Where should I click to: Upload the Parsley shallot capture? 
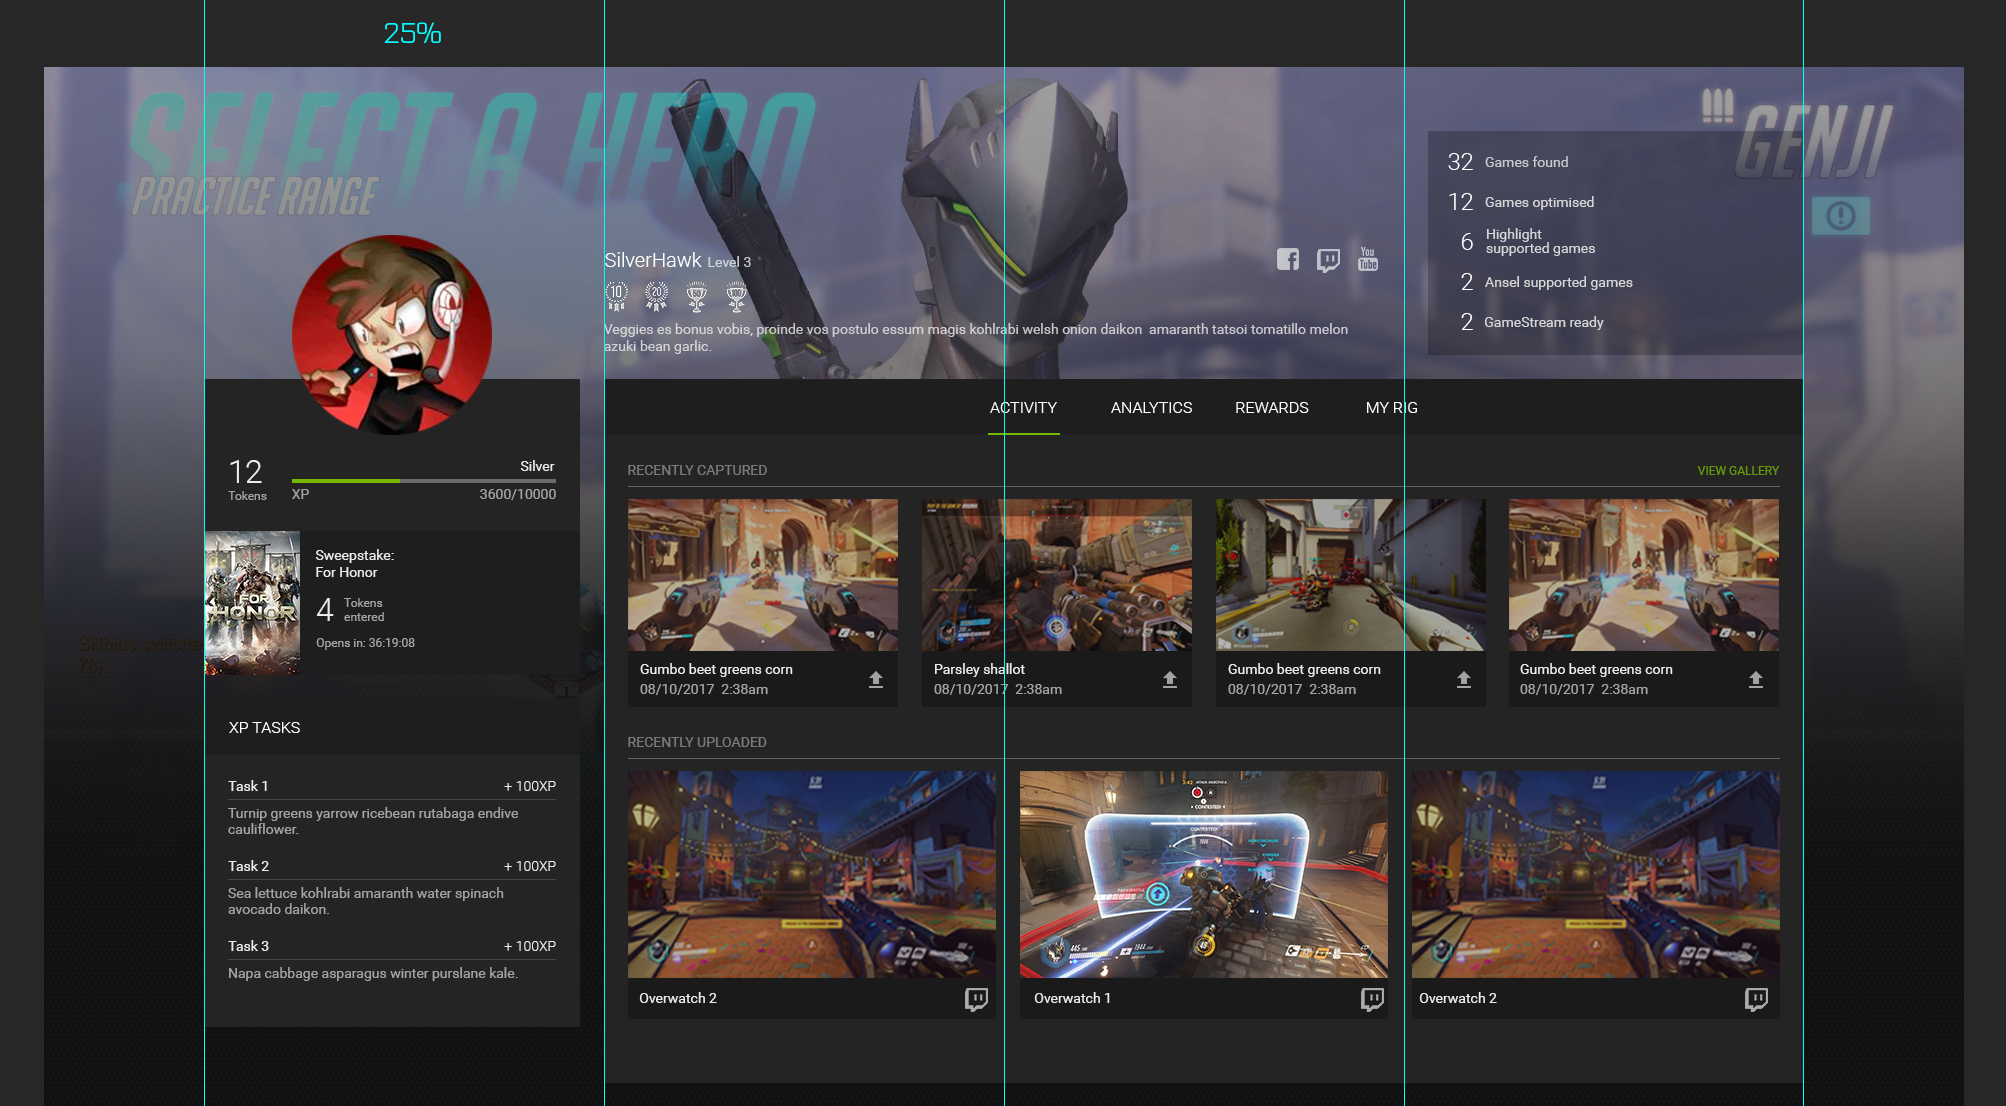(x=1170, y=680)
